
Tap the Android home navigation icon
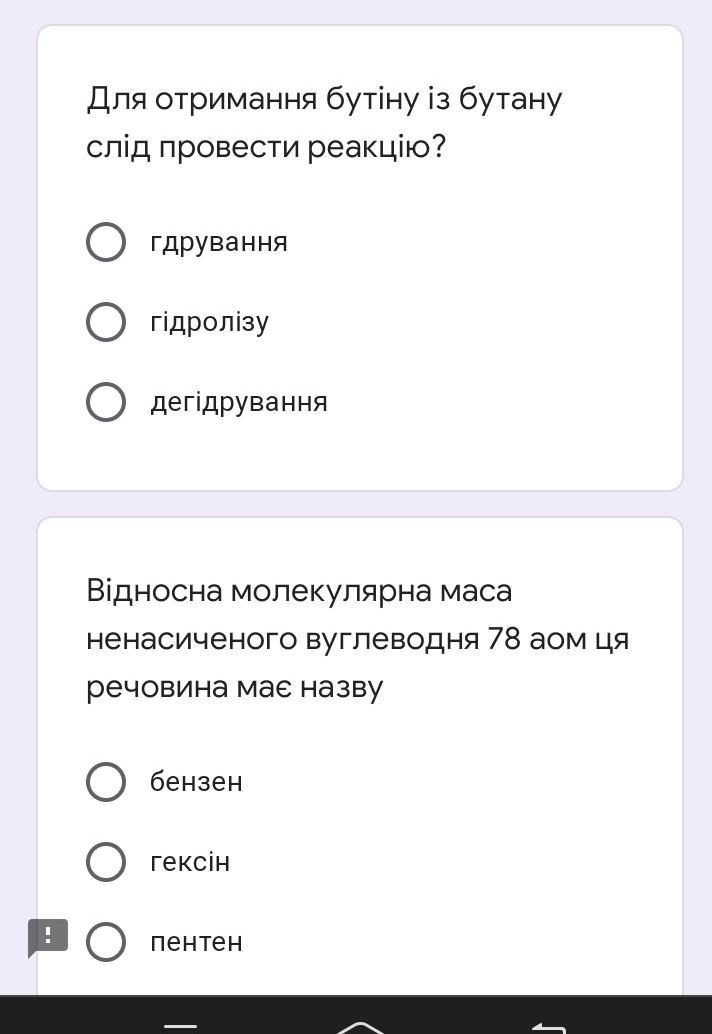click(x=361, y=1026)
